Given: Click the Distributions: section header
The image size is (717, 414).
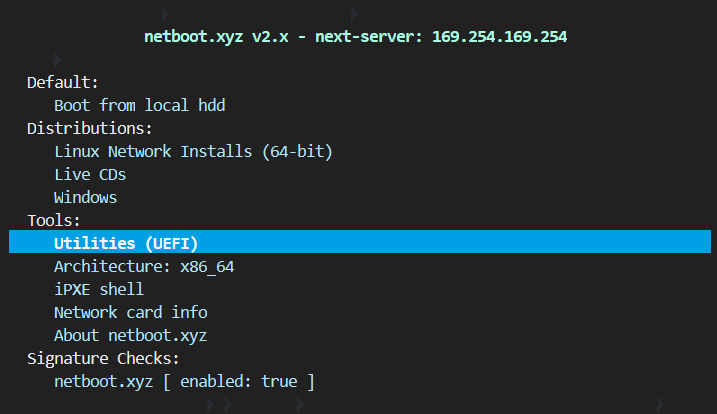Looking at the screenshot, I should pyautogui.click(x=90, y=128).
